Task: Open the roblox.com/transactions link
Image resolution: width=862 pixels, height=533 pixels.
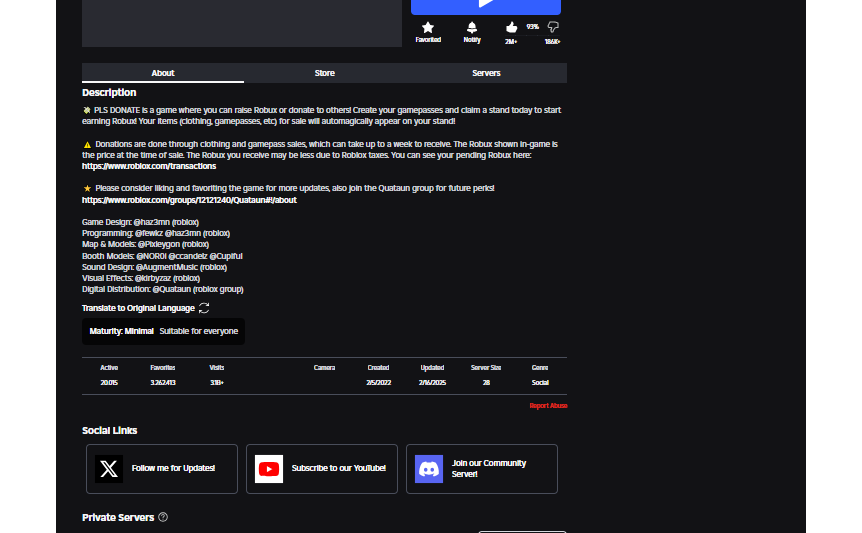Action: click(x=149, y=166)
